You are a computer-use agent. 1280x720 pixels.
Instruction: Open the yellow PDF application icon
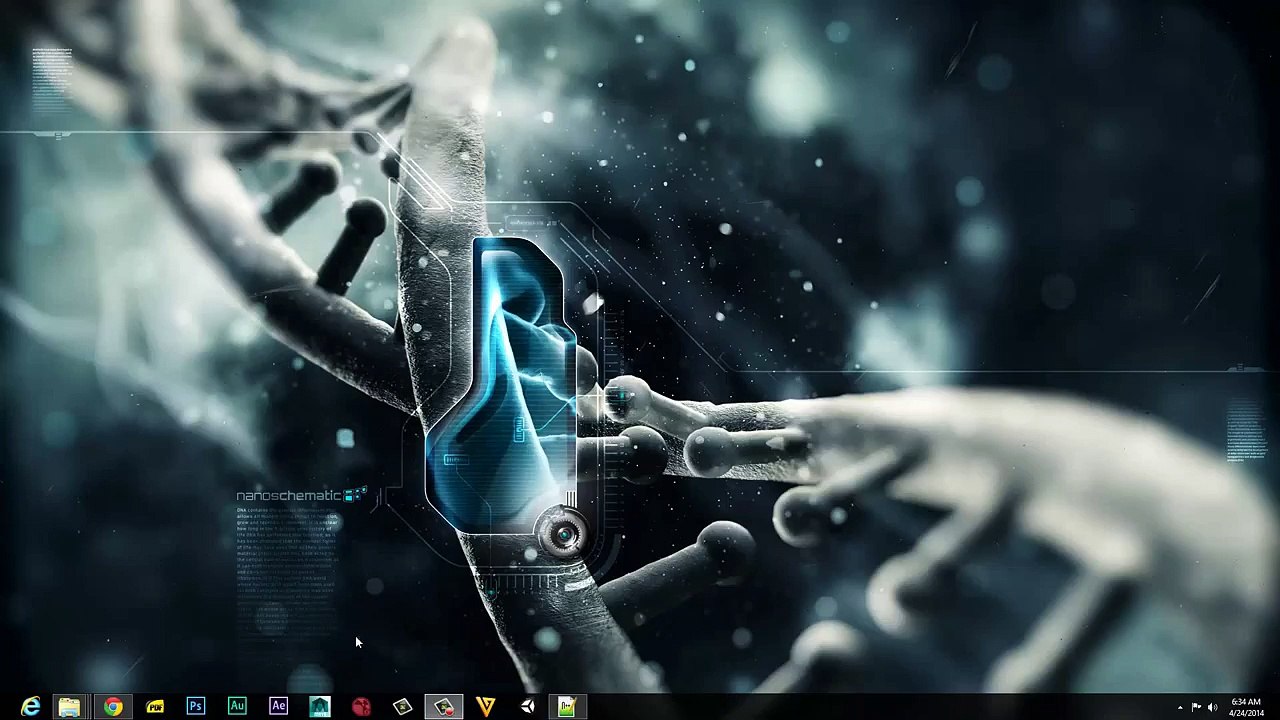pos(155,707)
